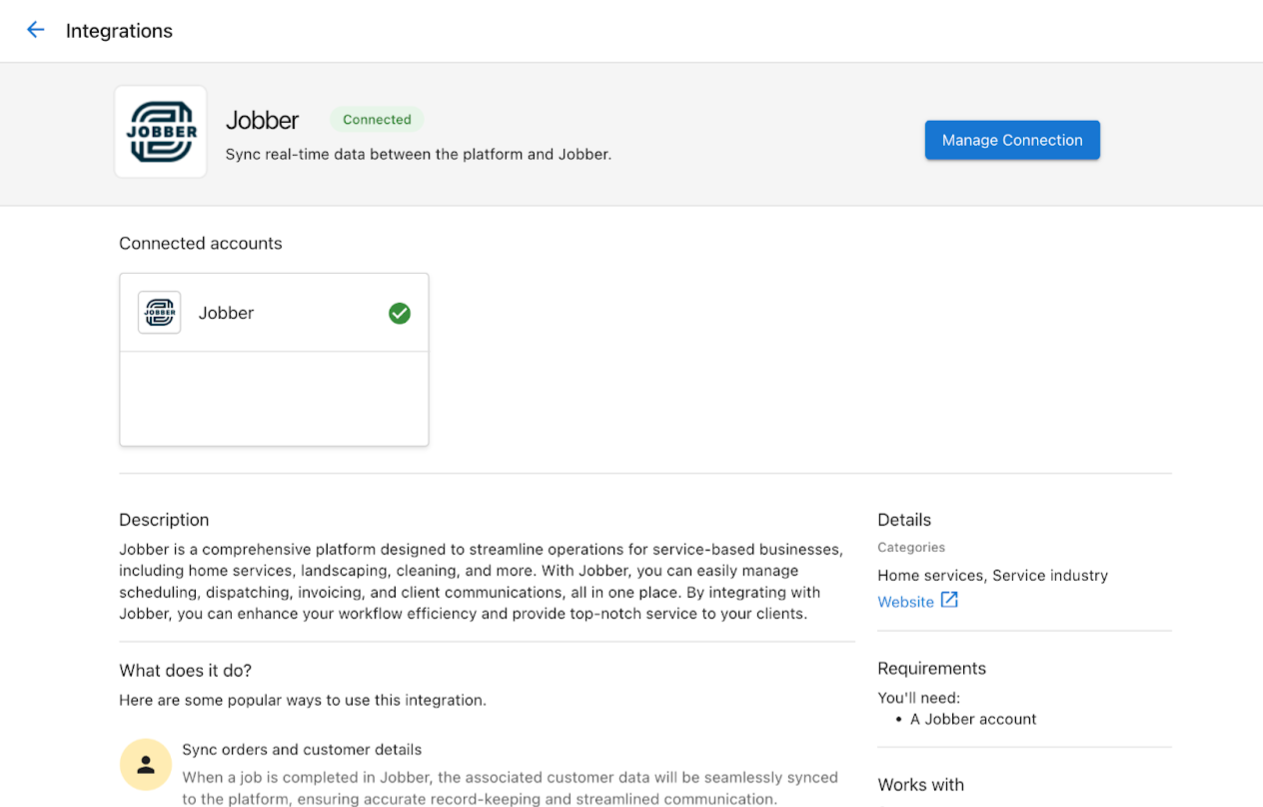Open the Jobber Website link
1263x807 pixels.
coord(905,601)
